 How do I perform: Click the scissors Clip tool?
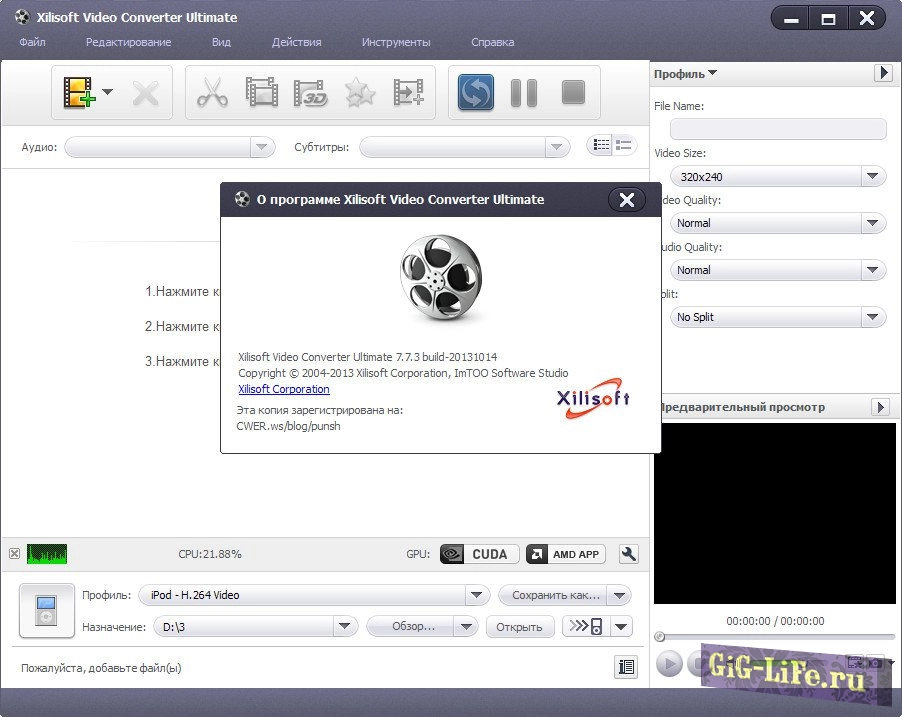click(212, 93)
